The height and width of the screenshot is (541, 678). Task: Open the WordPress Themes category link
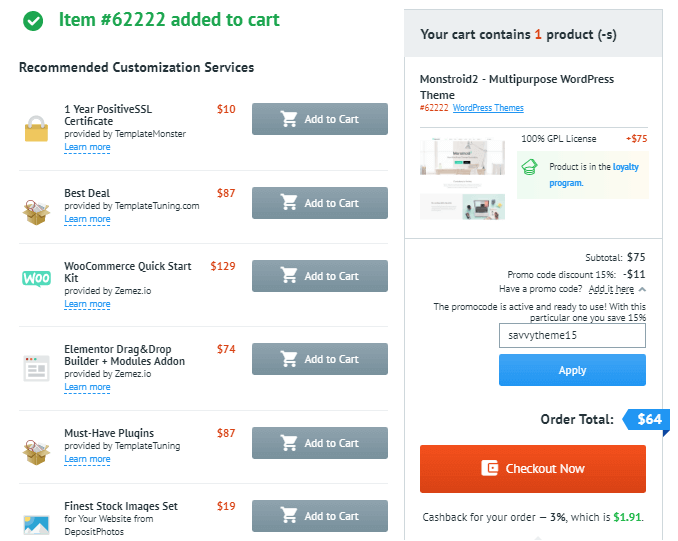(x=488, y=108)
